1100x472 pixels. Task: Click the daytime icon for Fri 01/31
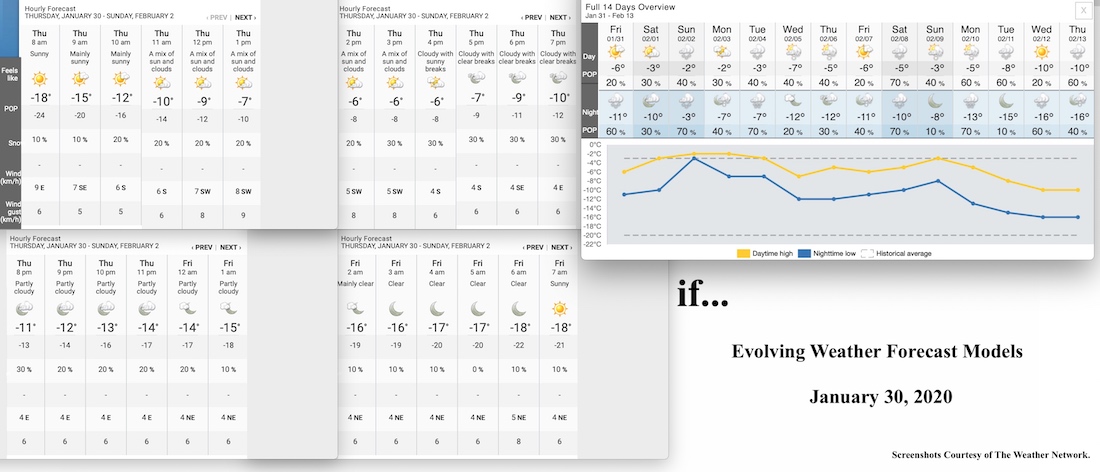pos(616,51)
